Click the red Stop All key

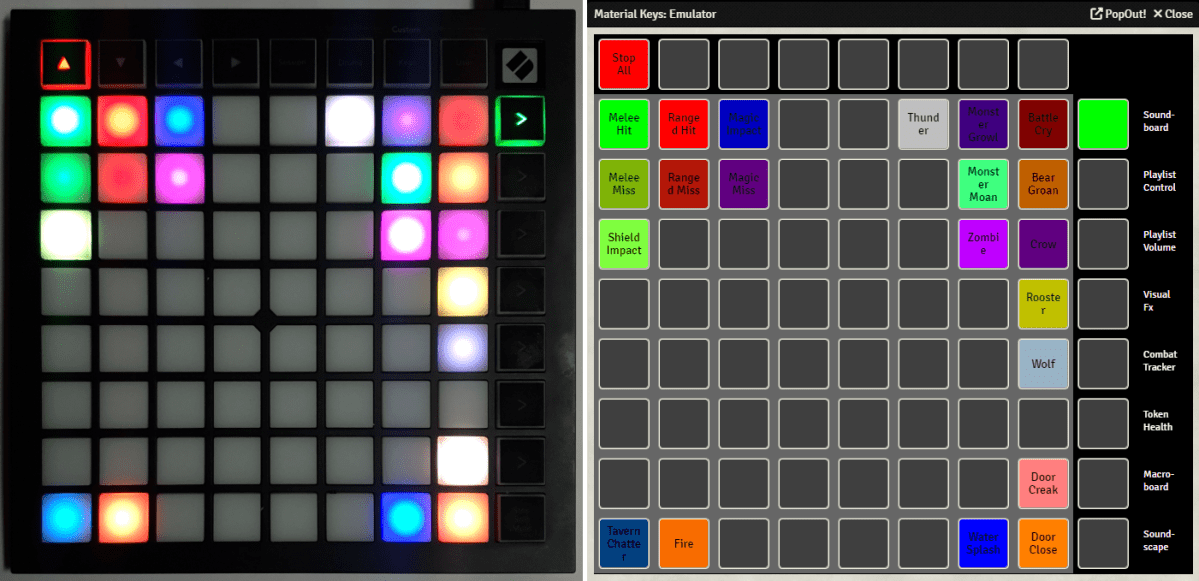tap(624, 64)
